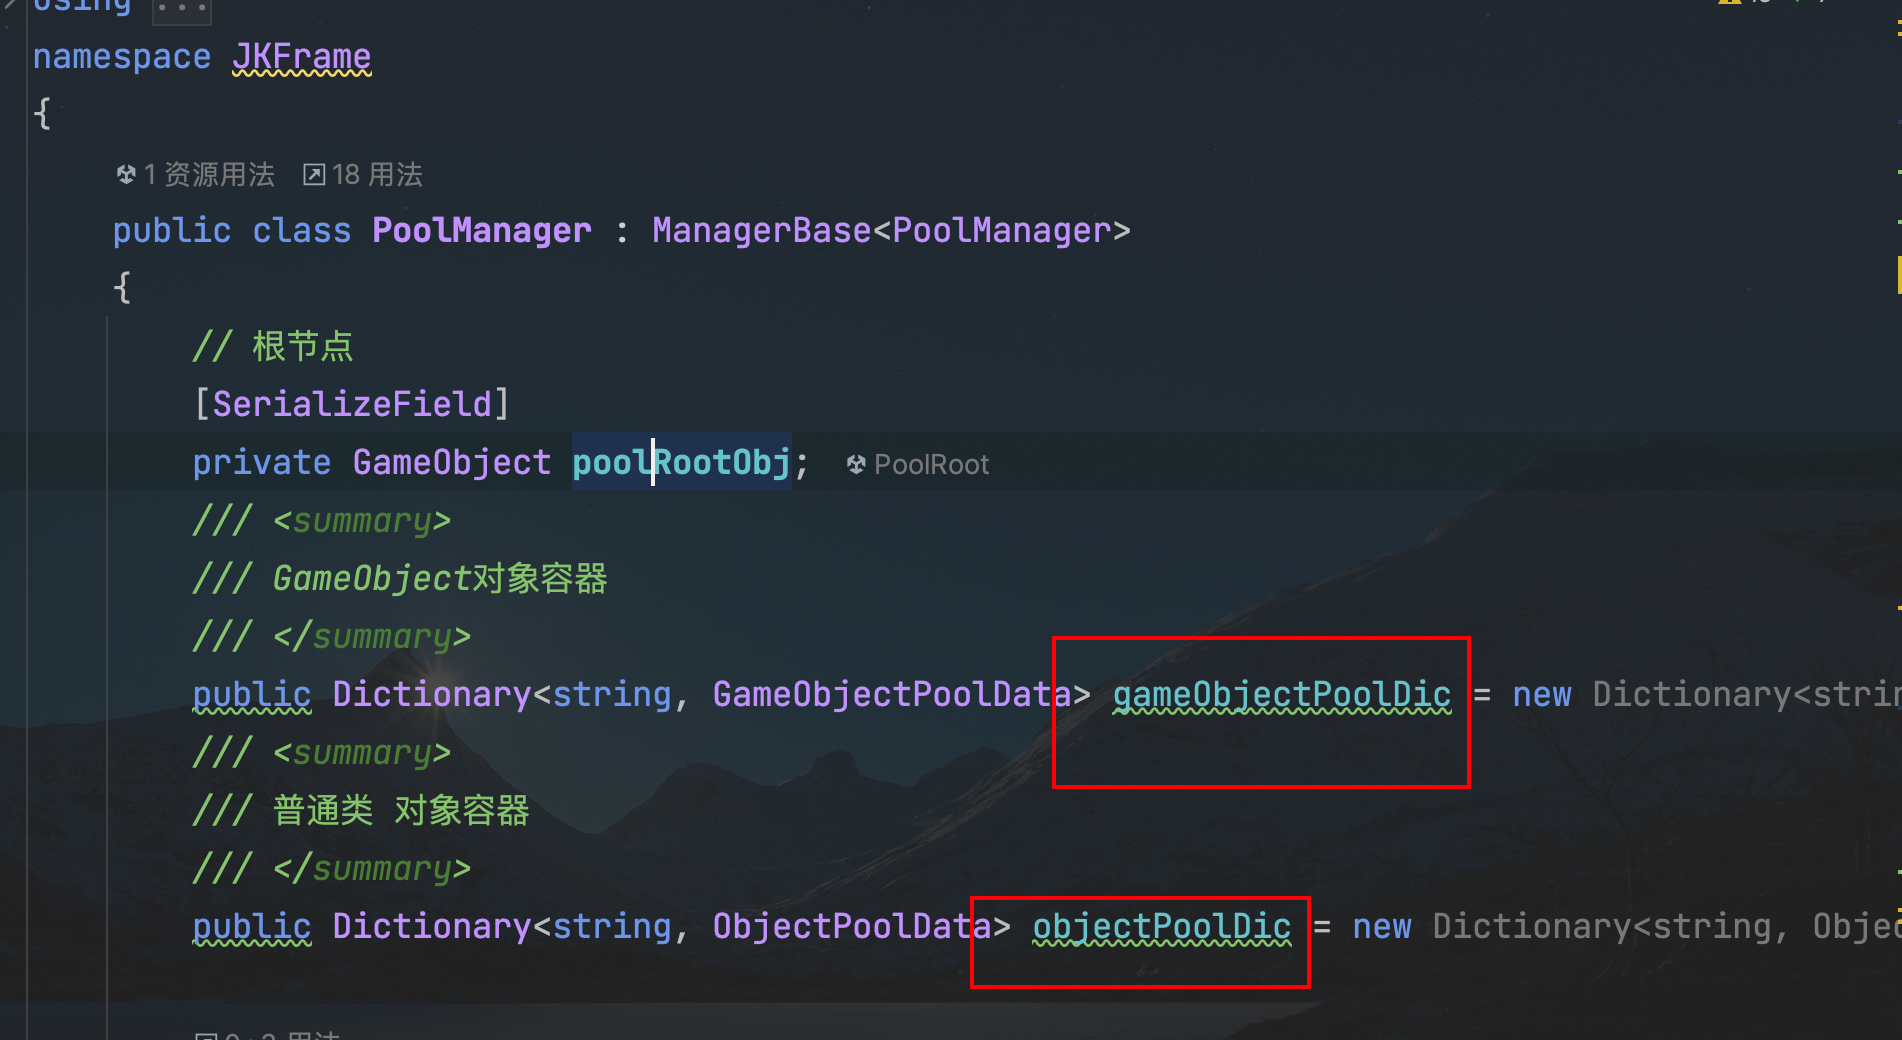Click the PoolManager class name
Screen dimensions: 1902x1040
point(481,231)
